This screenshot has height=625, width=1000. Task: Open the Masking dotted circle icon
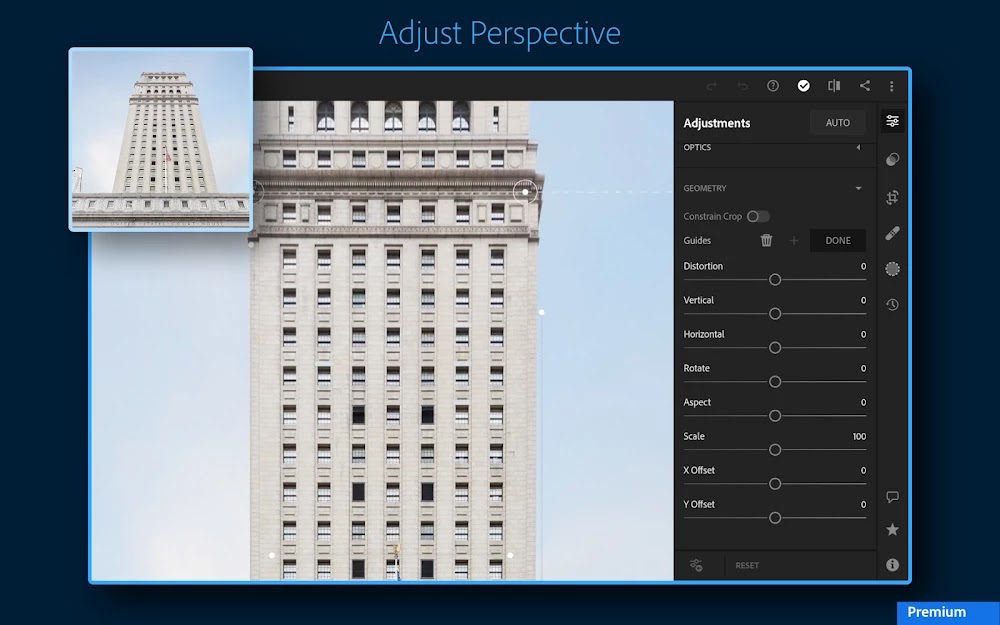[x=892, y=269]
